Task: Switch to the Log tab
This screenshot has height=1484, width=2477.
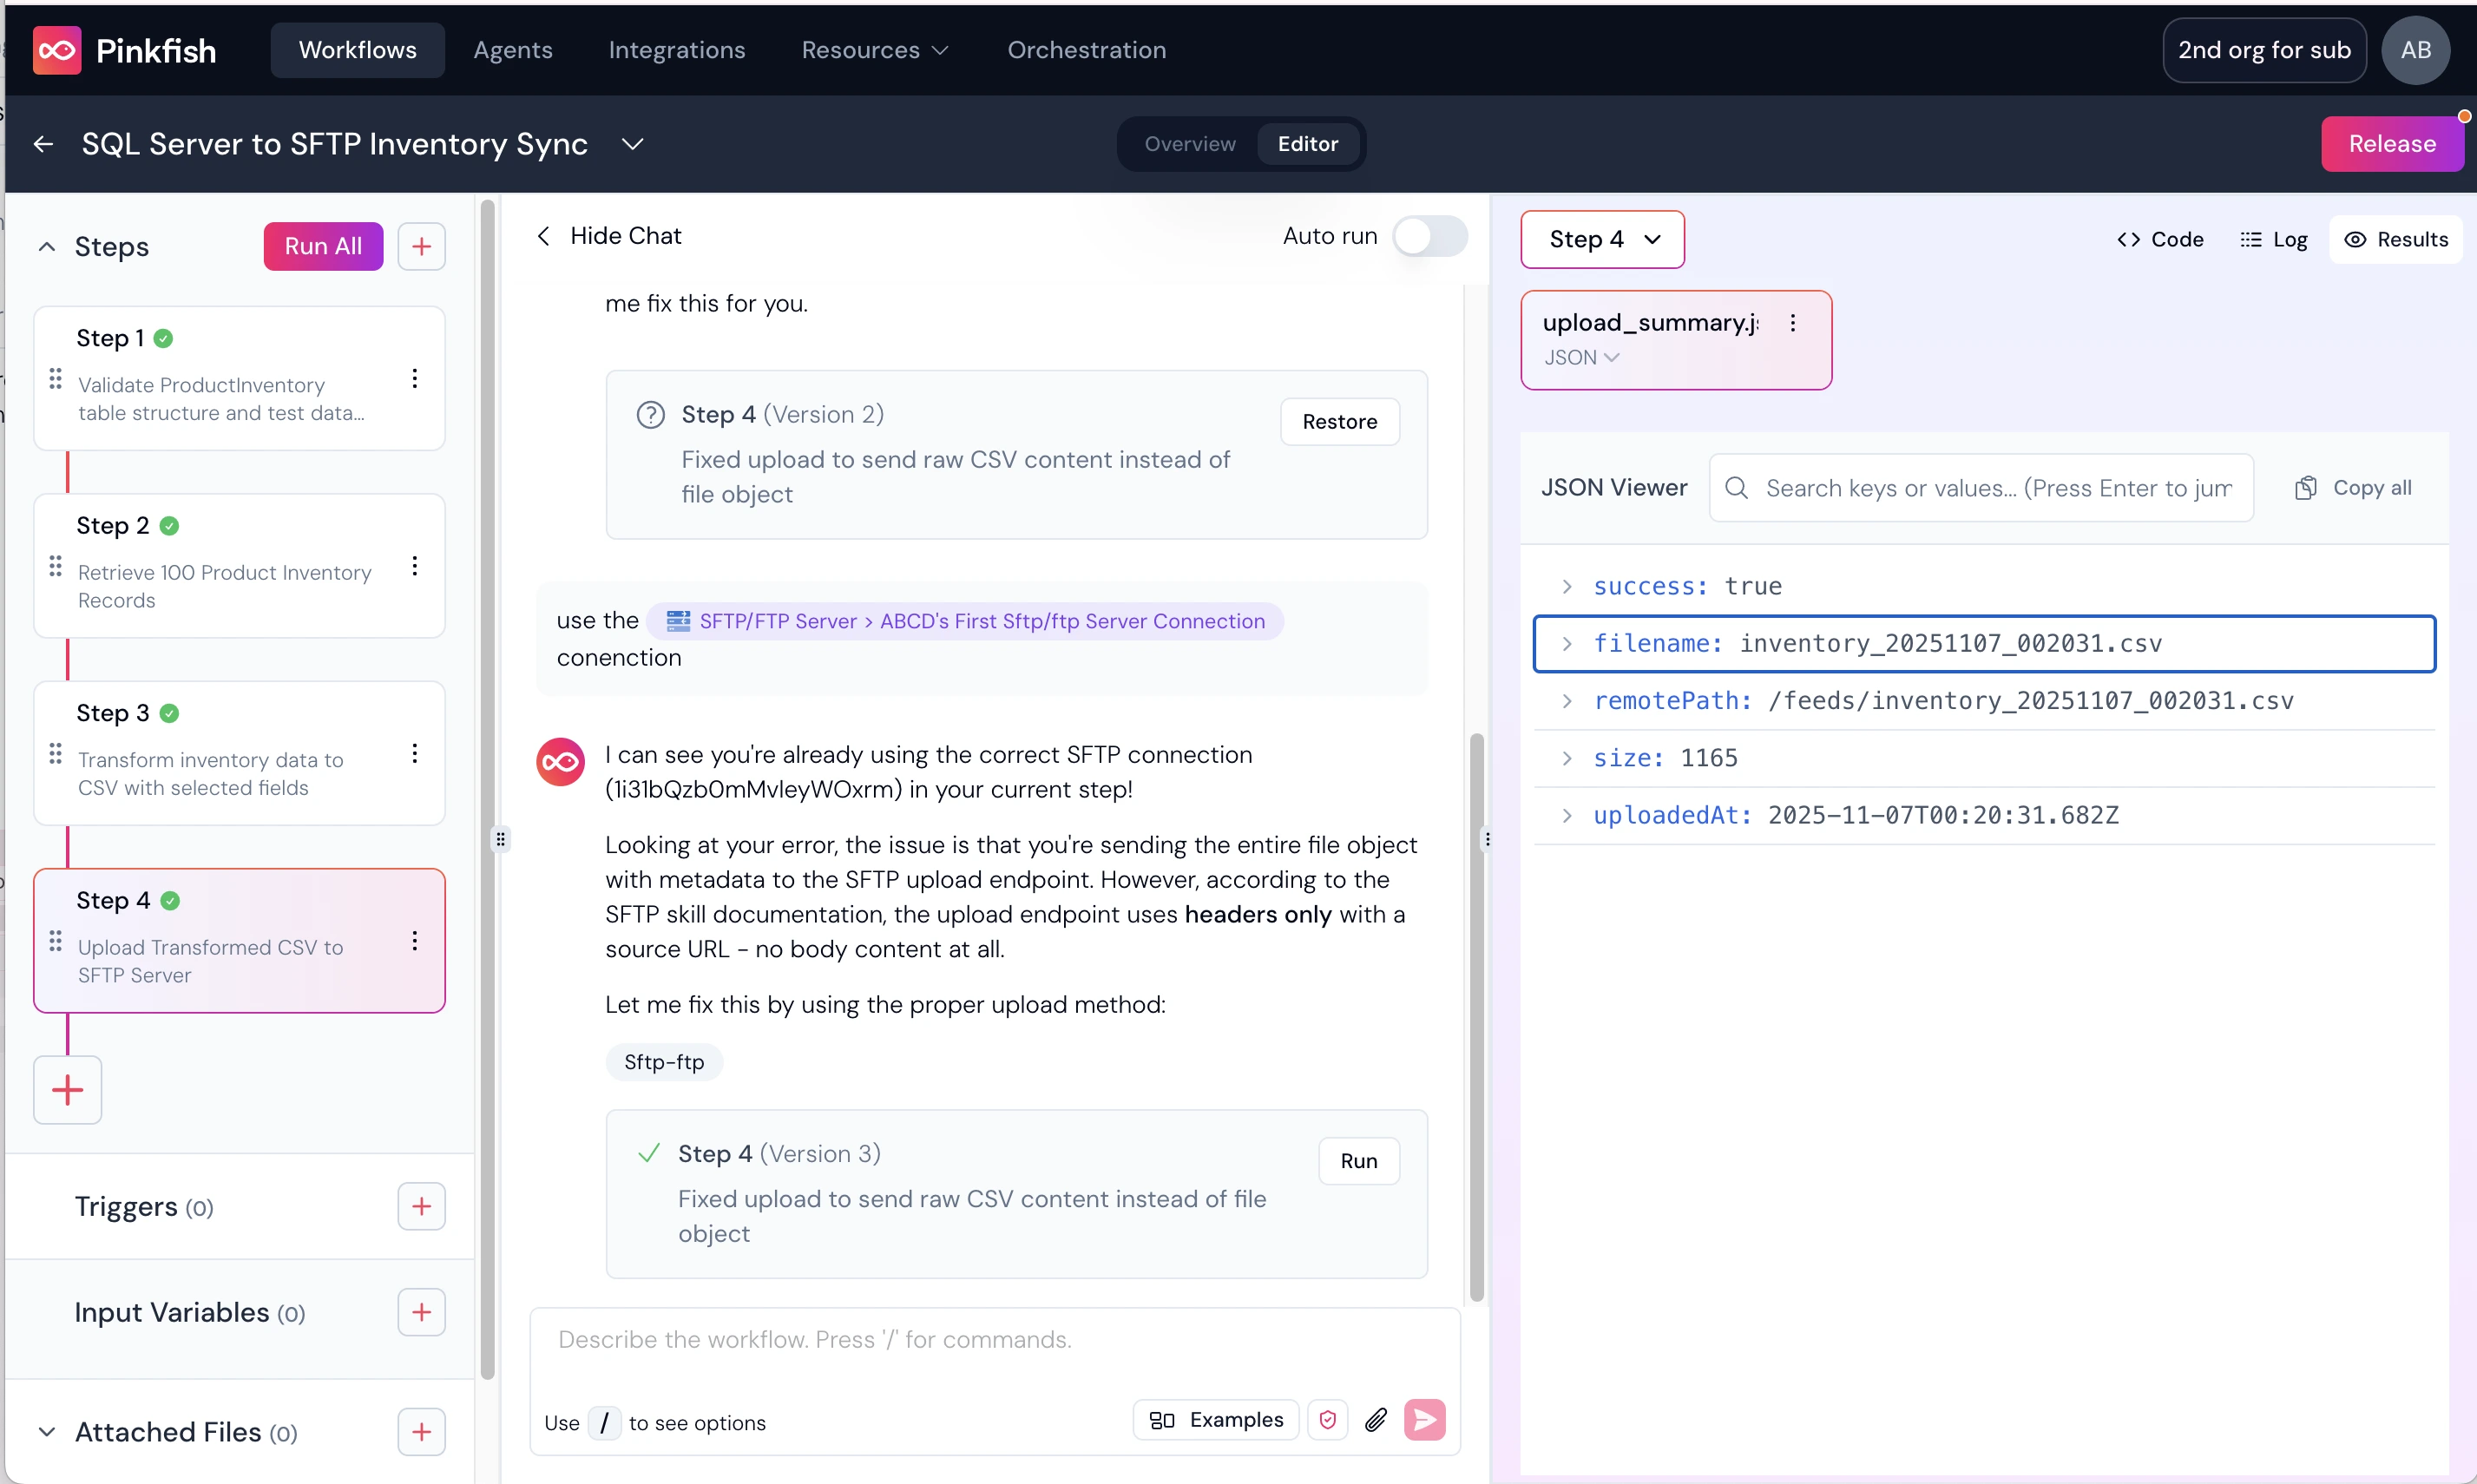Action: (x=2274, y=239)
